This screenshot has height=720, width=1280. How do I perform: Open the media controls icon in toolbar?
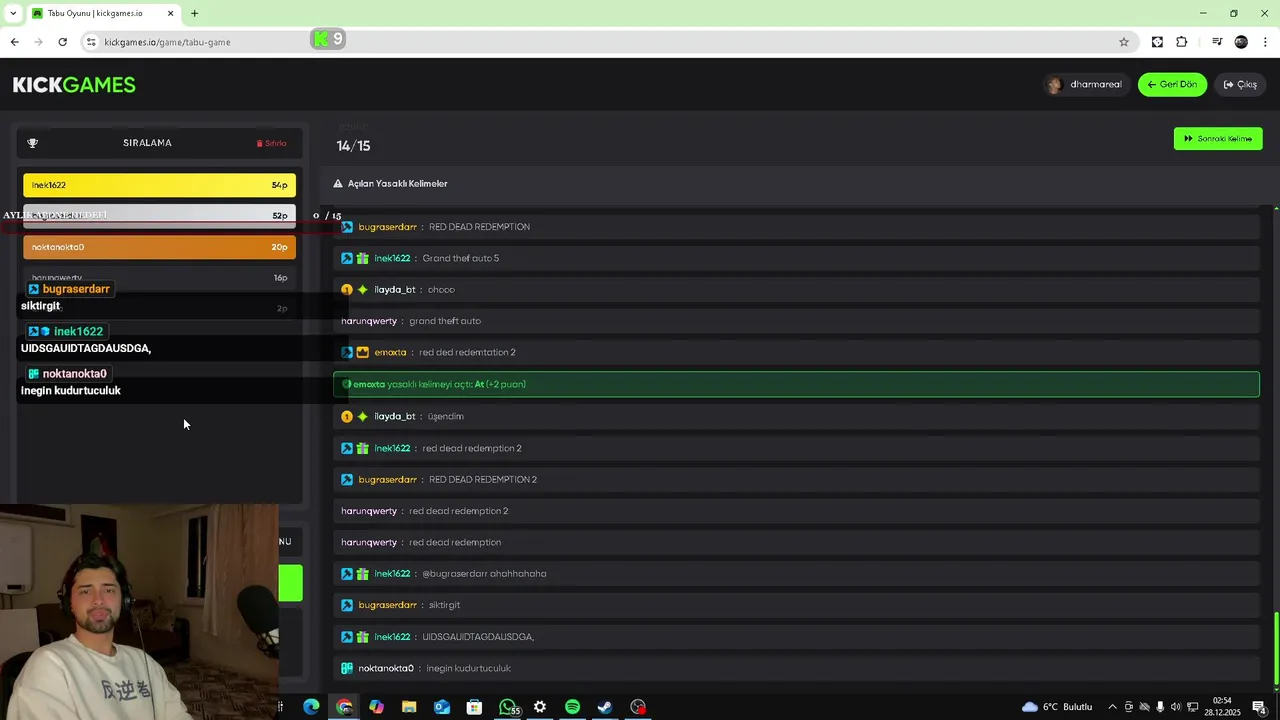point(1217,42)
